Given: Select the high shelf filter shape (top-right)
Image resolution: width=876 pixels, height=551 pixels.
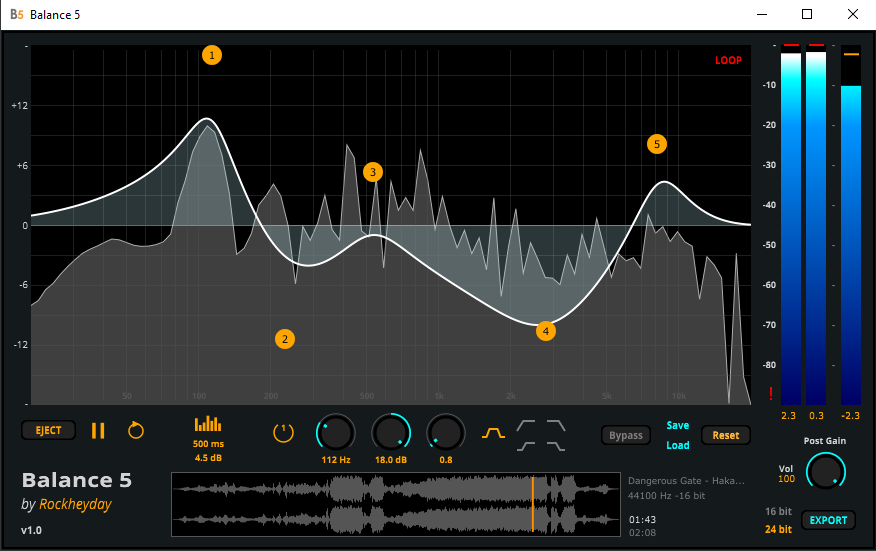Looking at the screenshot, I should pyautogui.click(x=555, y=425).
